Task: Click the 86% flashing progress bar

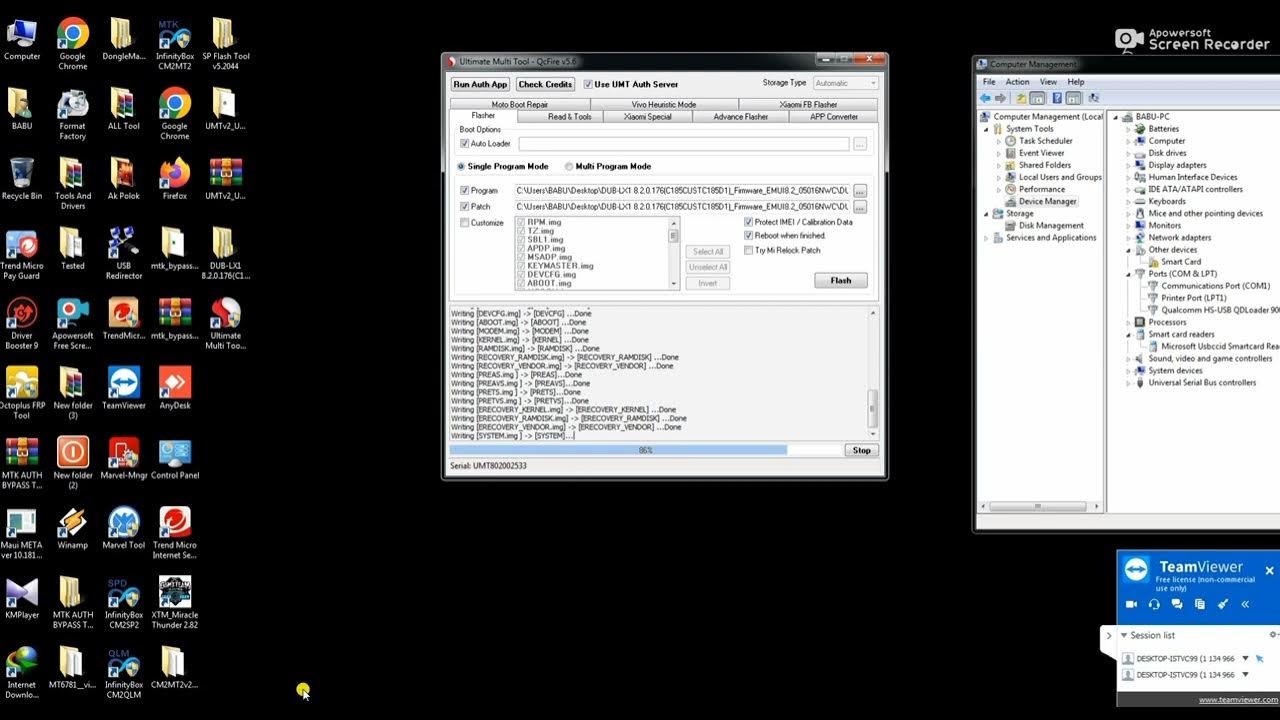Action: (646, 450)
